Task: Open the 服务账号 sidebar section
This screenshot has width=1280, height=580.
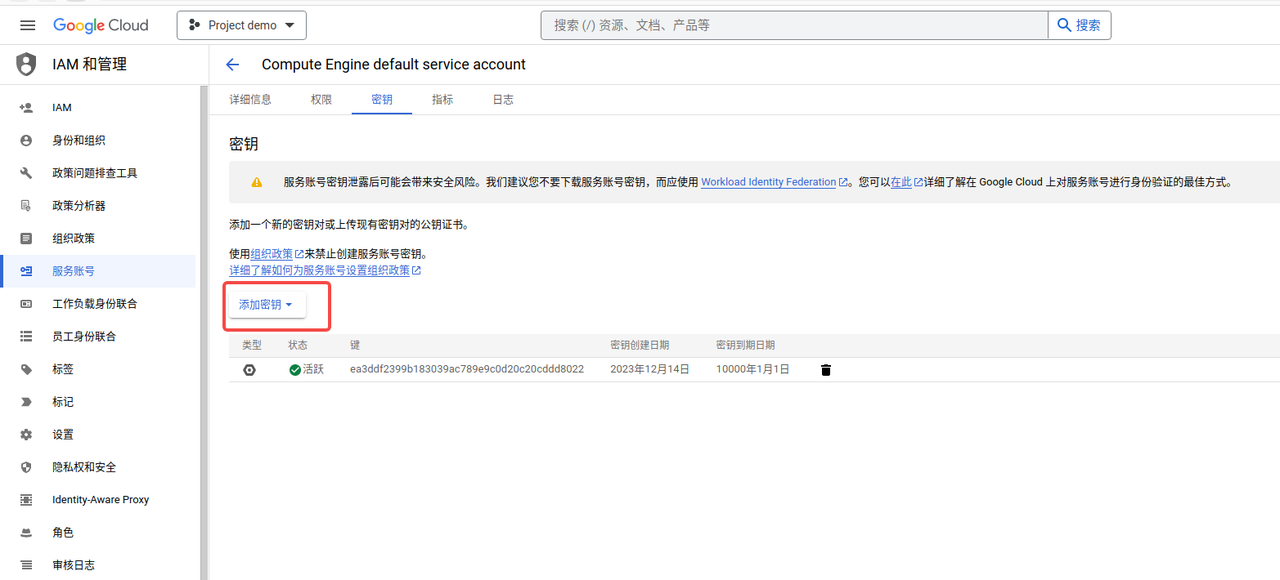Action: (x=73, y=270)
